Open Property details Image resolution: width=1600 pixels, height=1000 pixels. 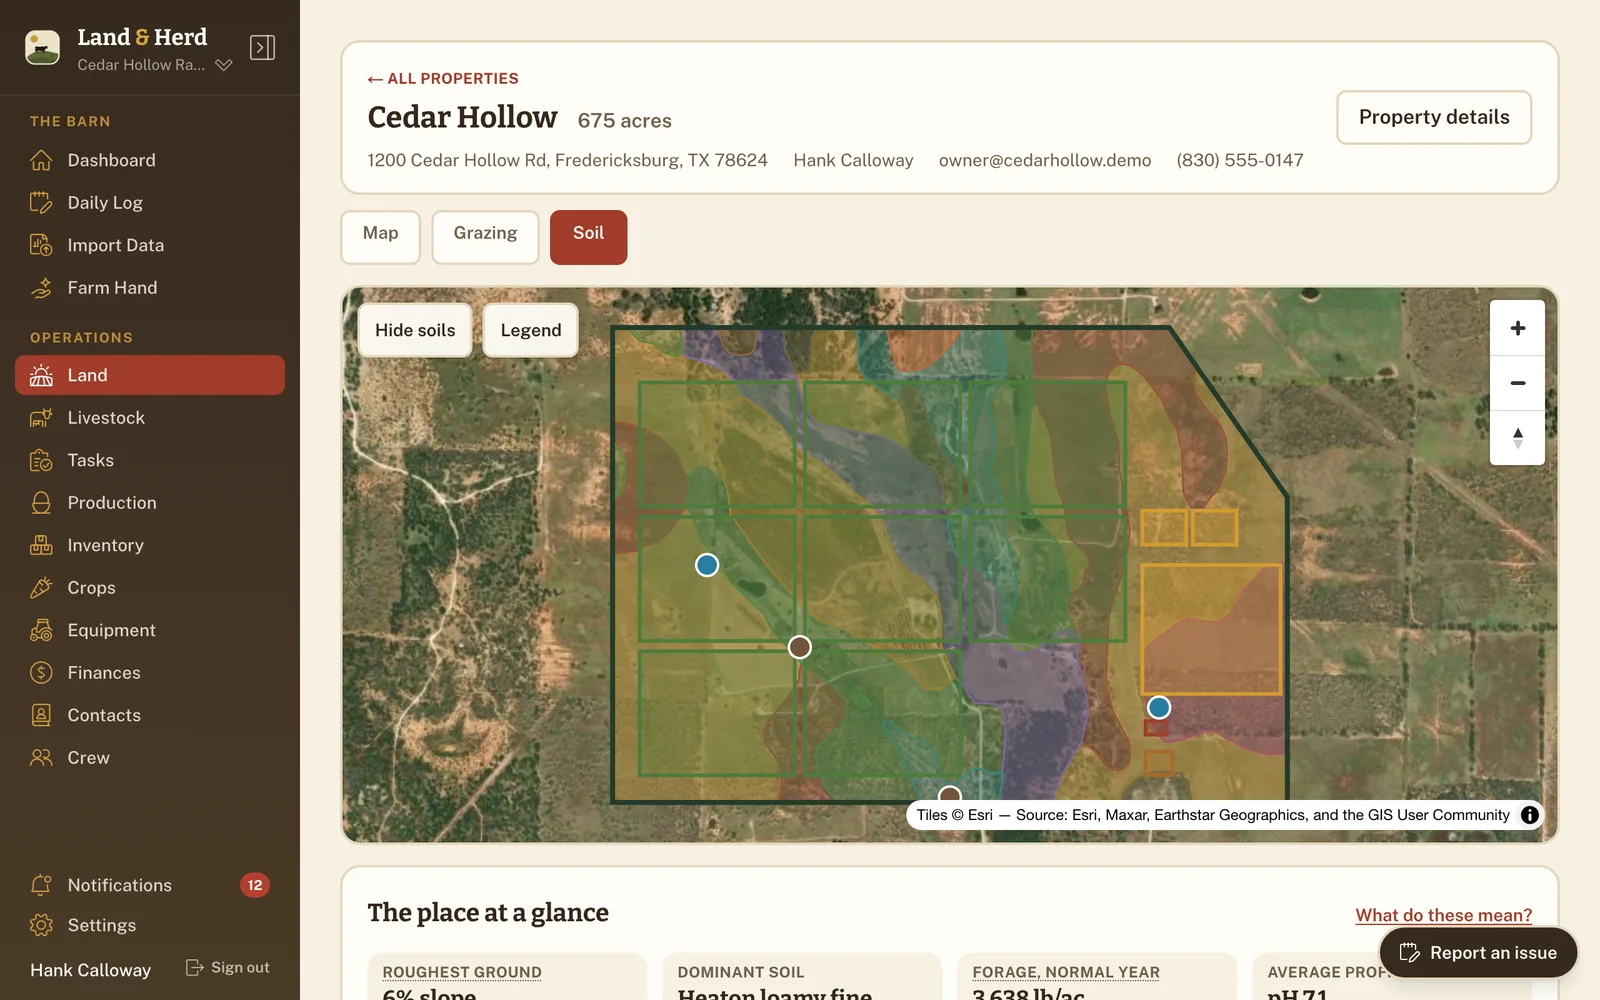pyautogui.click(x=1434, y=117)
